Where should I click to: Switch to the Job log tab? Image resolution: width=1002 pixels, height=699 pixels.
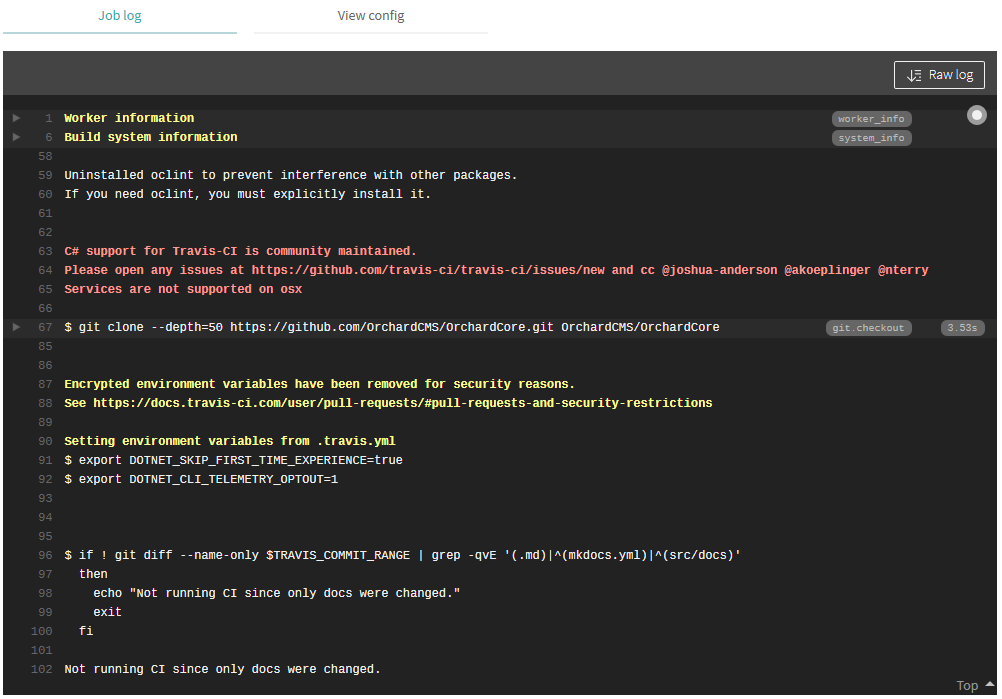(119, 16)
